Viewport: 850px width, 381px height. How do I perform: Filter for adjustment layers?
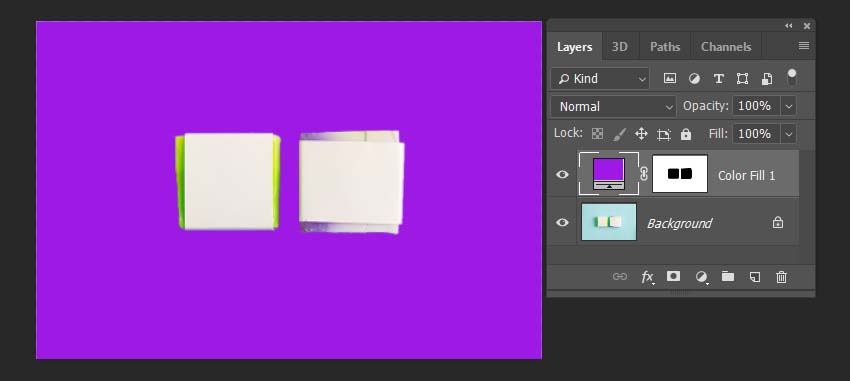(x=694, y=79)
